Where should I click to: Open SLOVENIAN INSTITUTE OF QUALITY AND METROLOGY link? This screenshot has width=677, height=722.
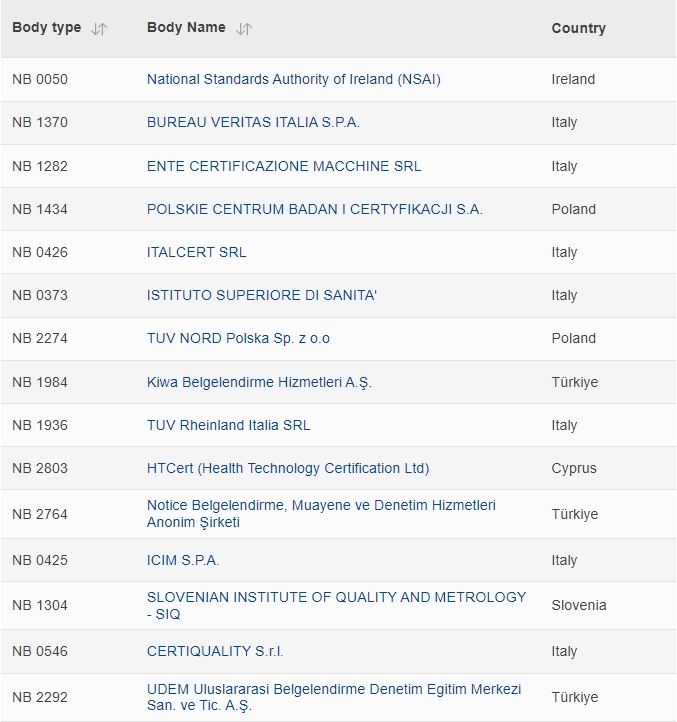coord(336,606)
